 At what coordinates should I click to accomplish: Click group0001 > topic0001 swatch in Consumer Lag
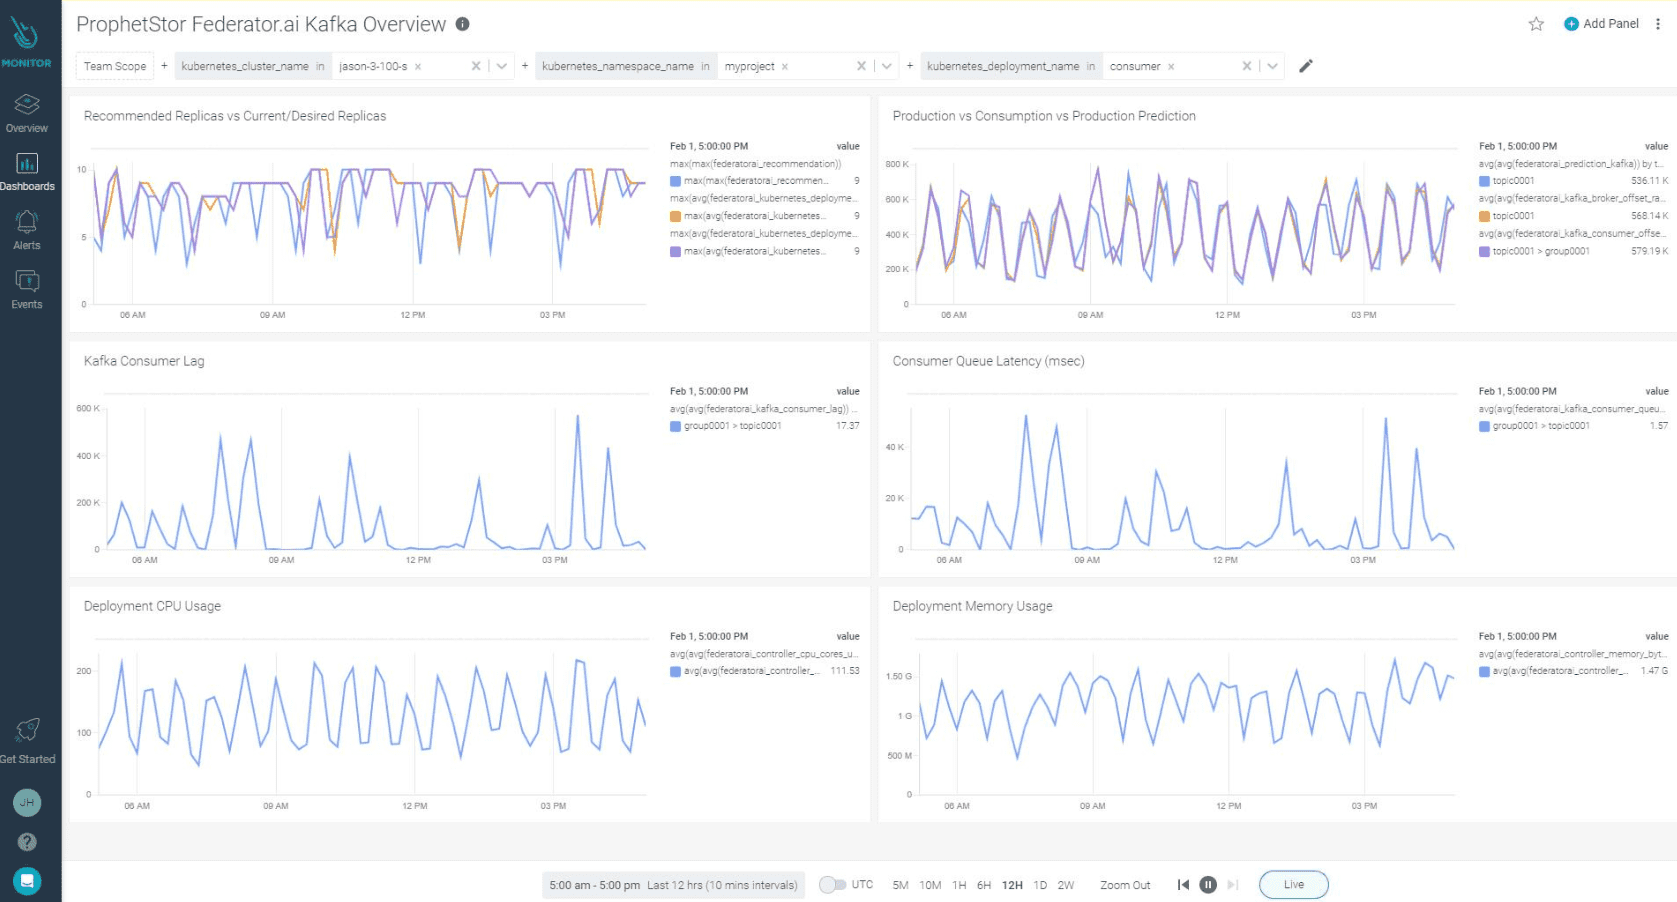tap(676, 426)
